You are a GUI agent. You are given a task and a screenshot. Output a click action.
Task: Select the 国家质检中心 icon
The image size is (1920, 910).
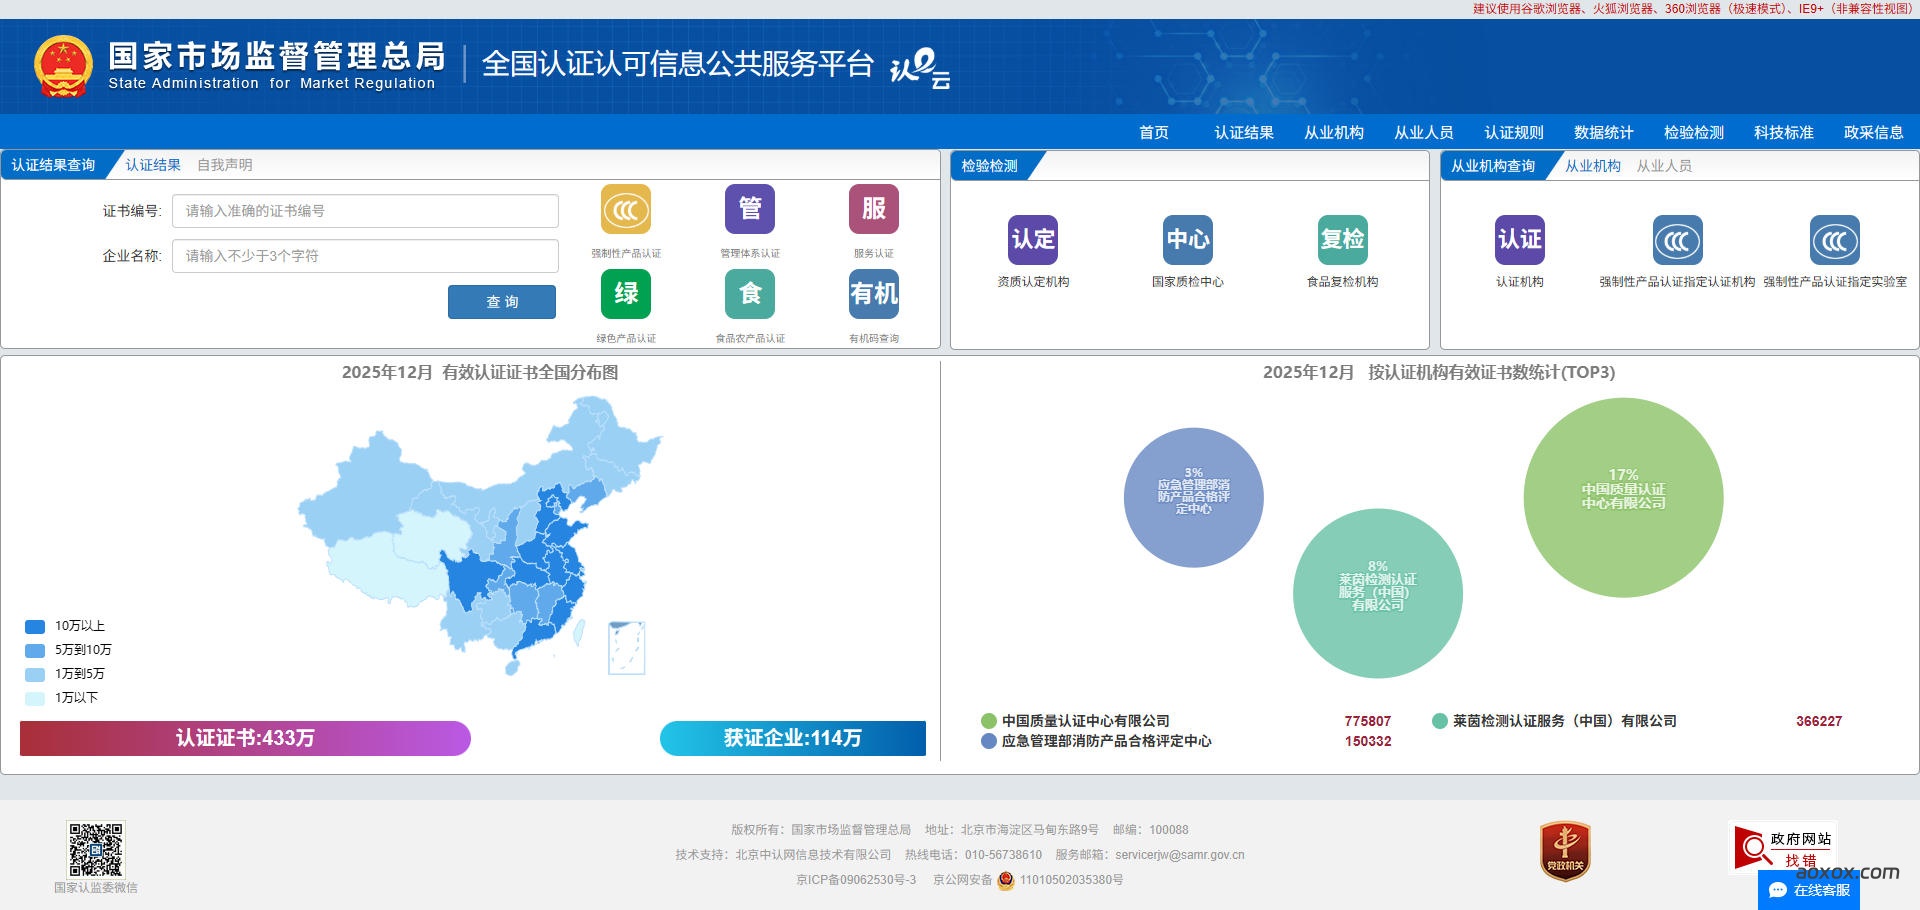[1186, 240]
